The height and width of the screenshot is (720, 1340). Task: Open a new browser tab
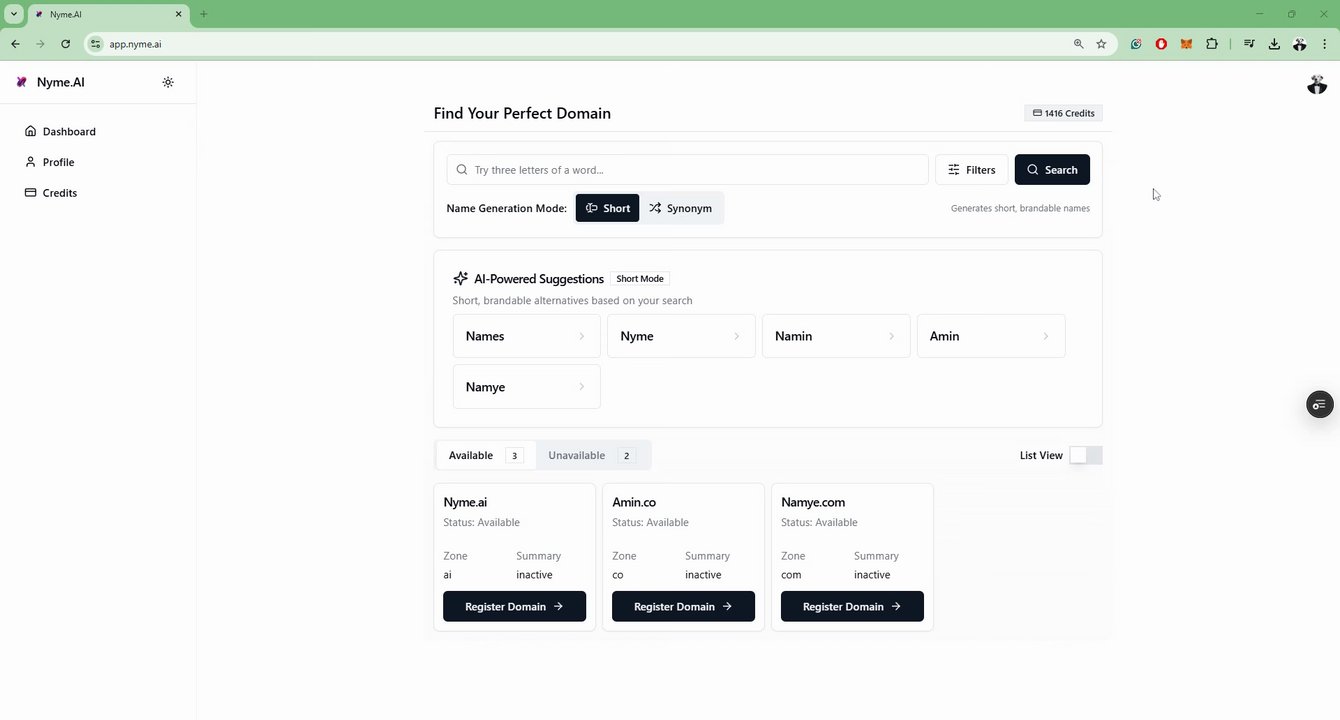point(204,14)
